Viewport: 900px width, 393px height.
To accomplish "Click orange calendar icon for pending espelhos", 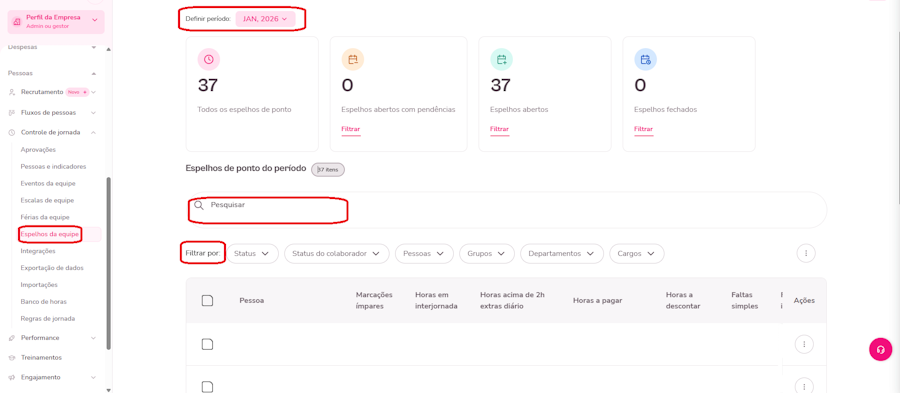I will point(353,59).
